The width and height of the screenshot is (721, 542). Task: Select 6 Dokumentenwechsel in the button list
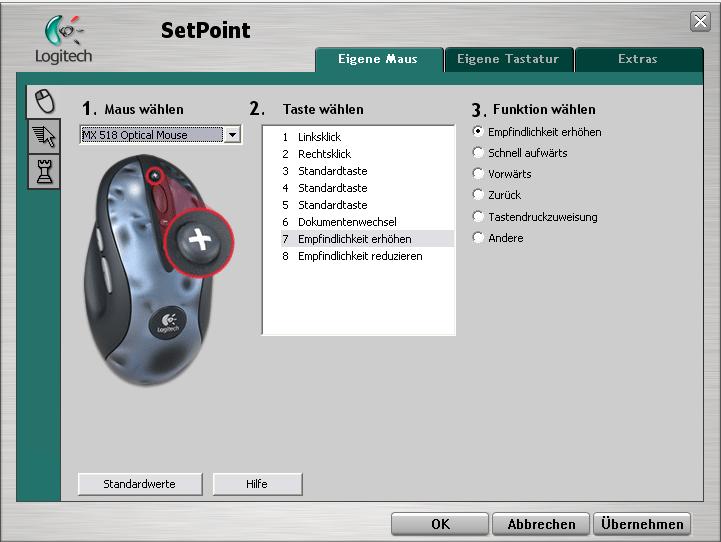tap(367, 222)
